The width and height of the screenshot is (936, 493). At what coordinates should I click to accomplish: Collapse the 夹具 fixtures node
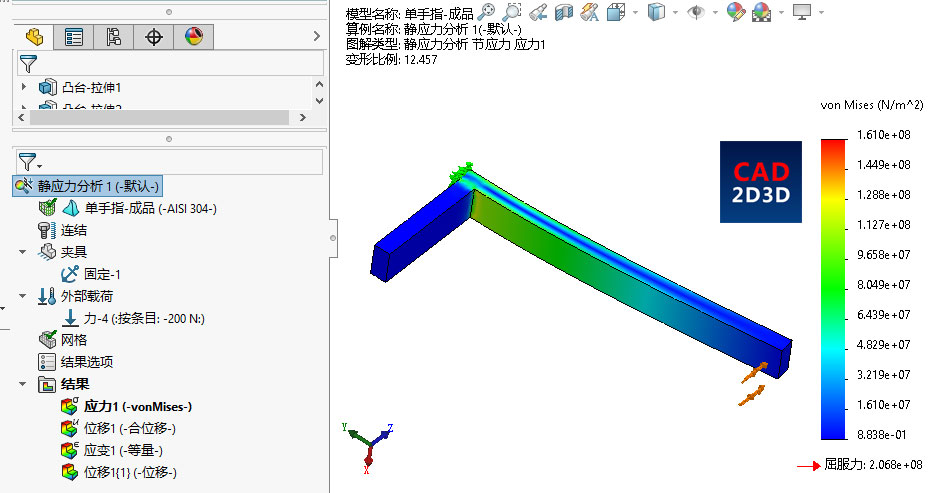click(x=23, y=252)
